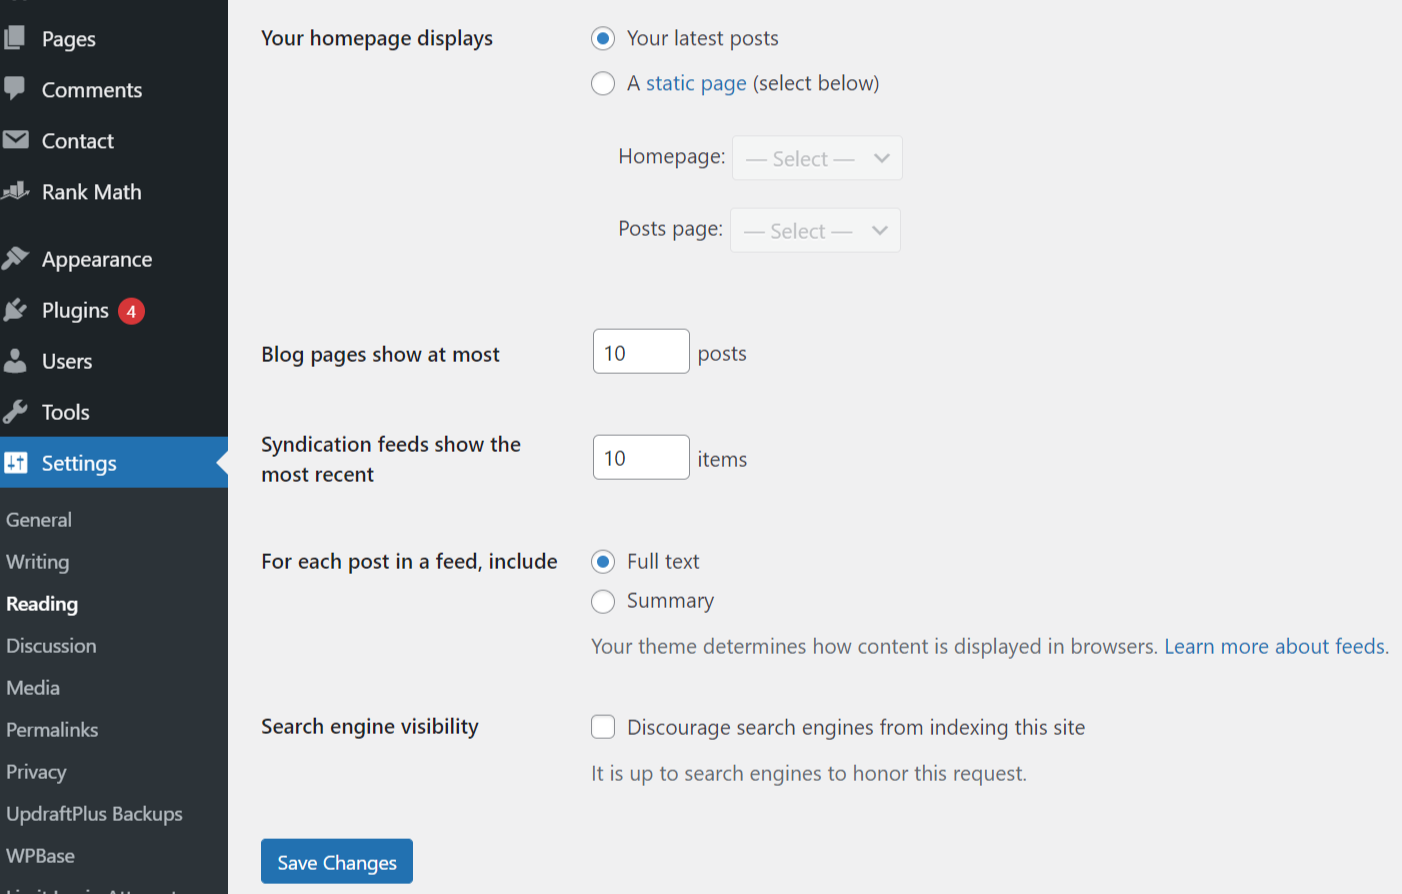Select the Users icon in the sidebar

pyautogui.click(x=17, y=361)
